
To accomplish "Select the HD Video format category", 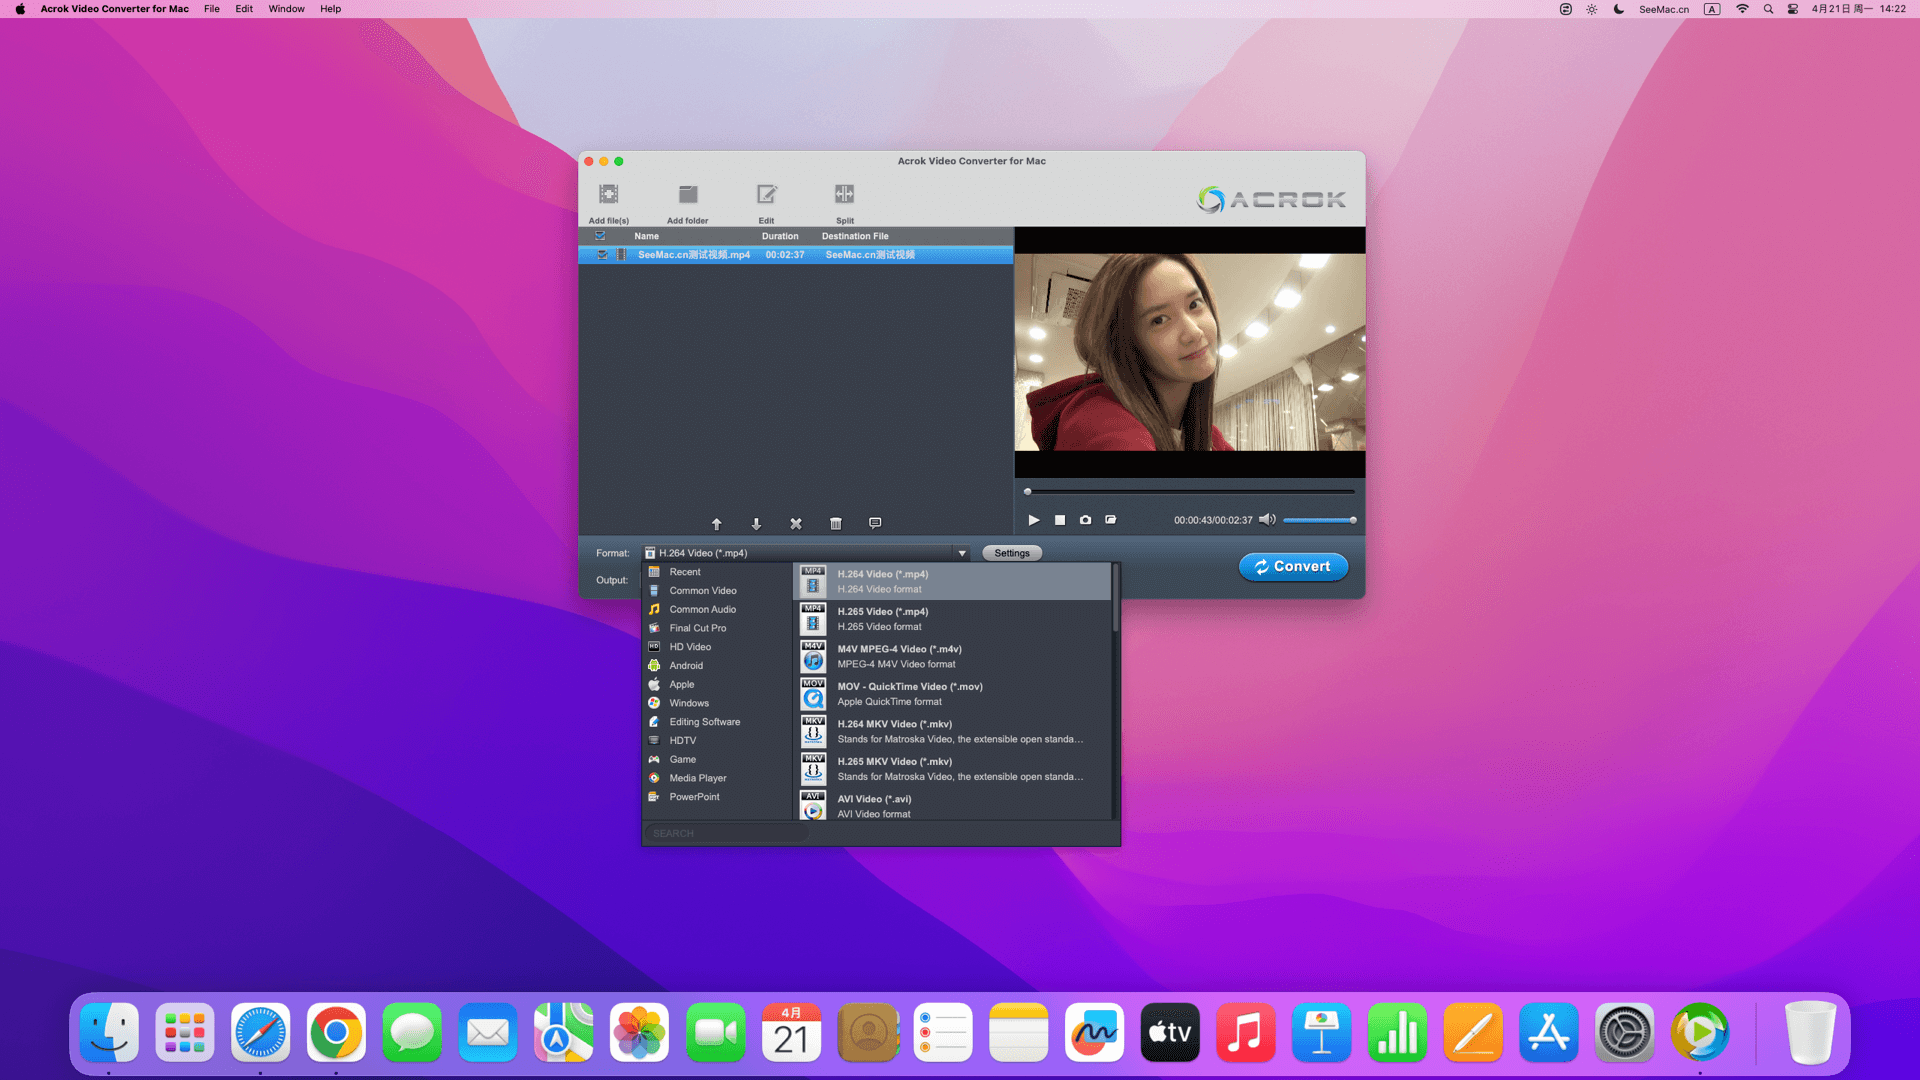I will 690,647.
